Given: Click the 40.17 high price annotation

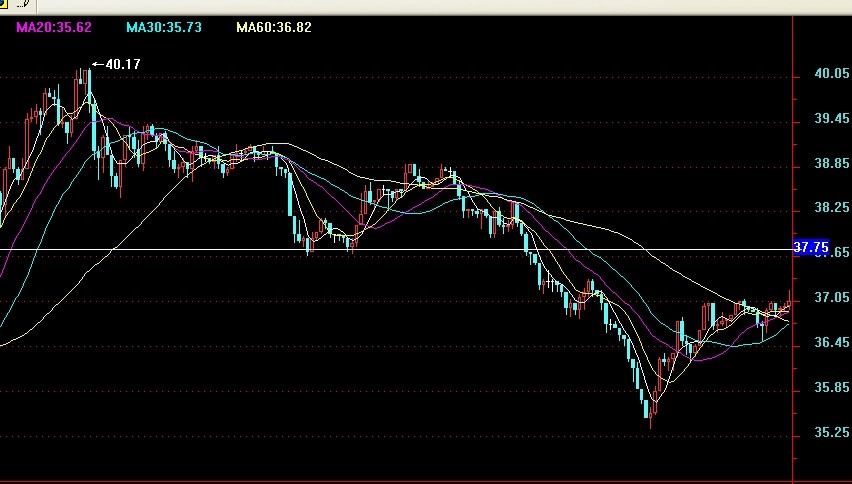Looking at the screenshot, I should (x=122, y=64).
